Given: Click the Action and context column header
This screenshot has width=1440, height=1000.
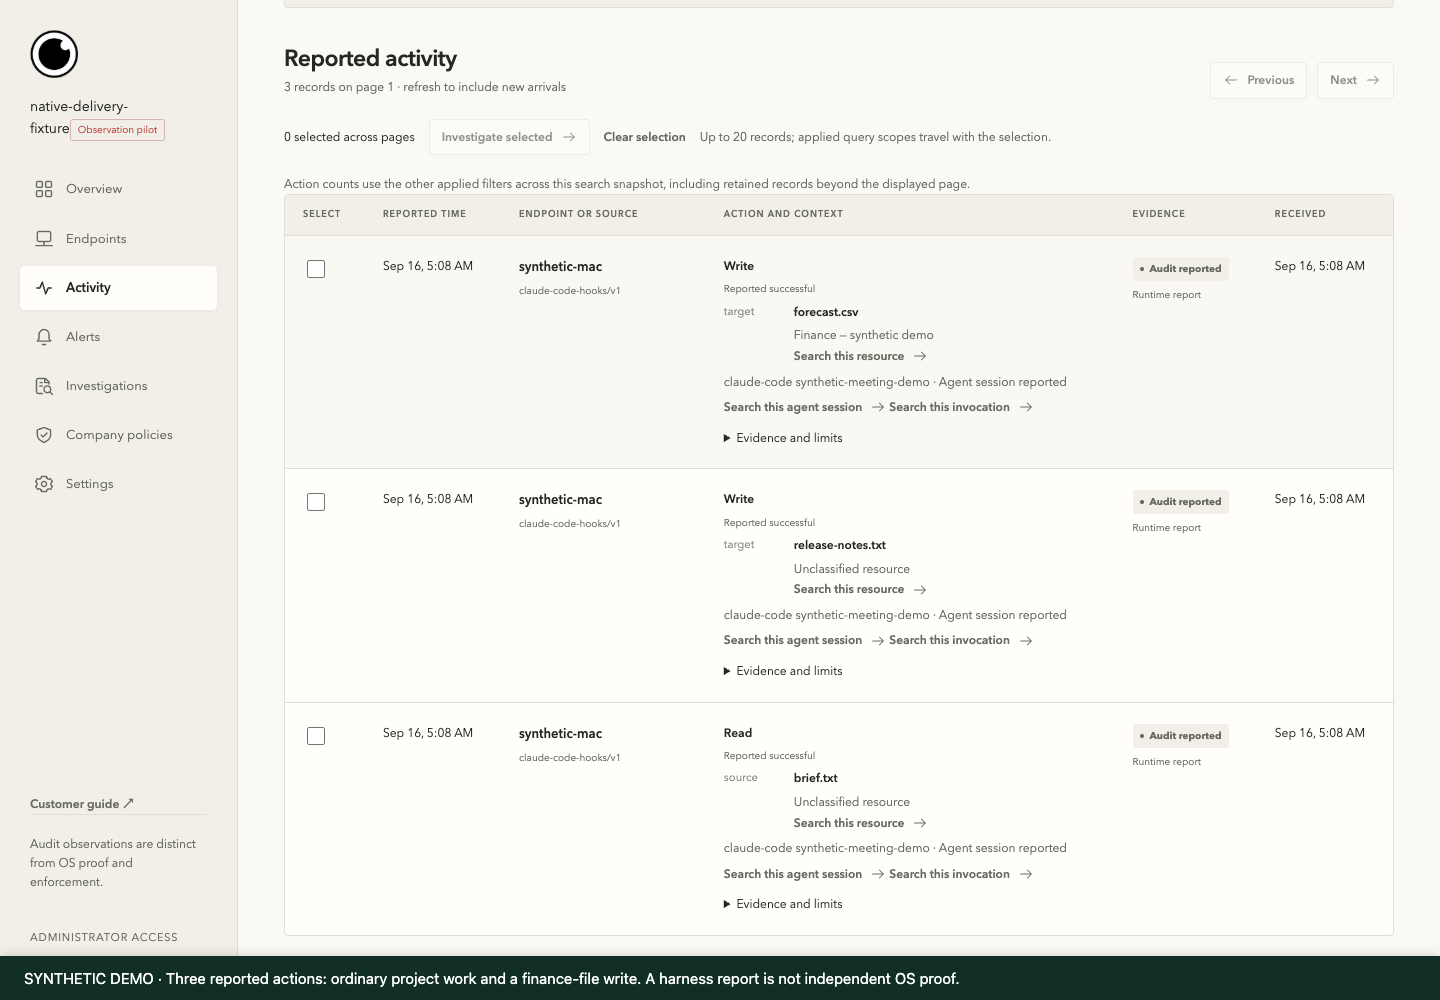Looking at the screenshot, I should coord(783,214).
